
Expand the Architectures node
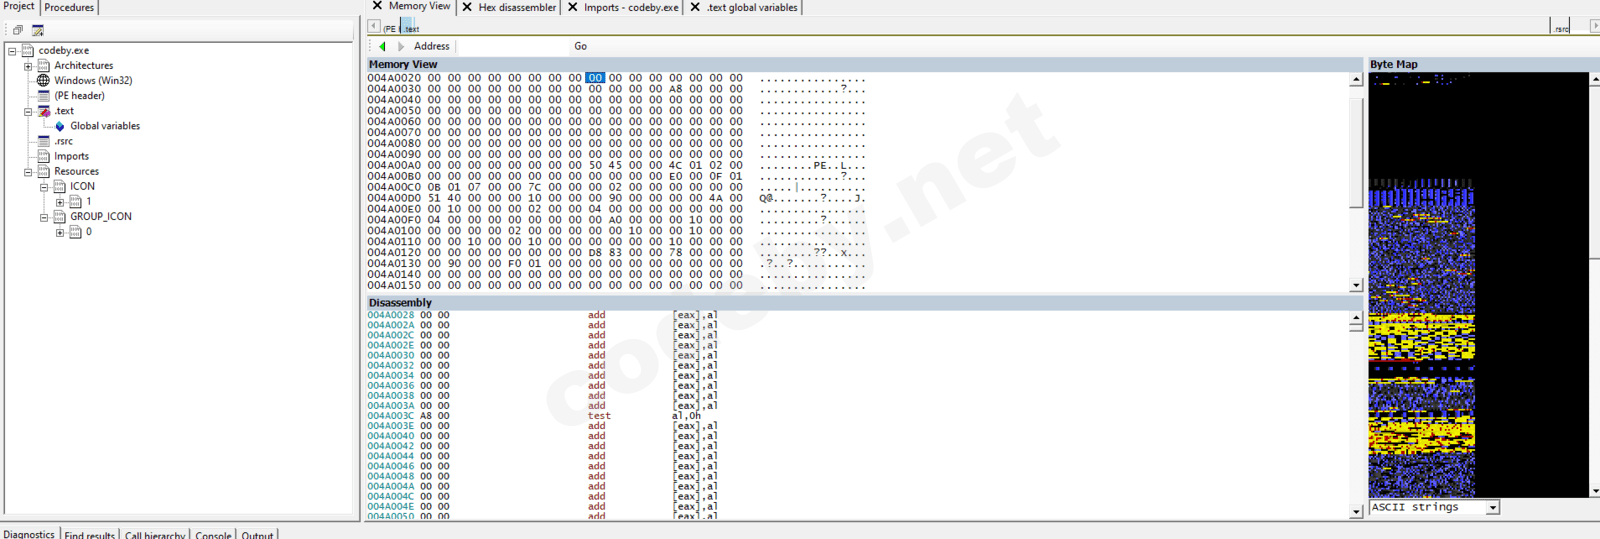click(x=28, y=66)
